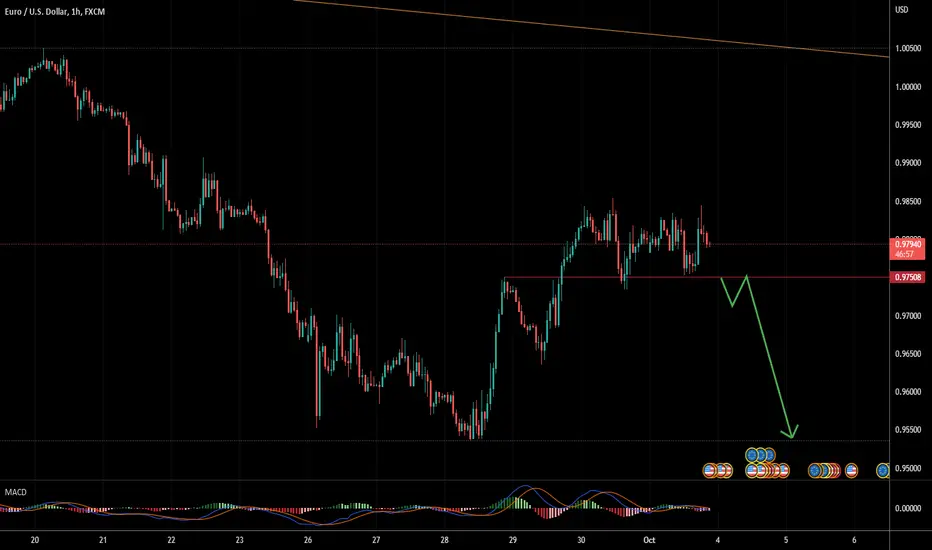This screenshot has height=550, width=932.
Task: Click the Oct label on time axis
Action: pyautogui.click(x=649, y=540)
